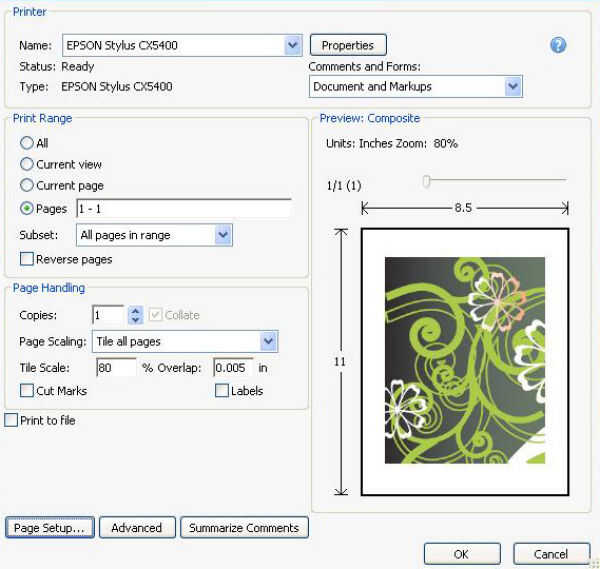Click the preview page slider handle
This screenshot has height=569, width=600.
coord(426,181)
